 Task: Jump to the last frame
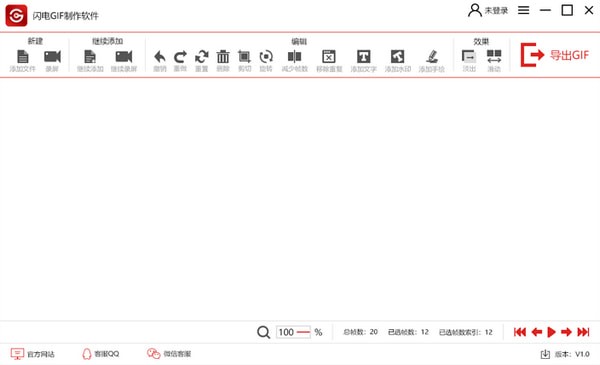[x=583, y=332]
